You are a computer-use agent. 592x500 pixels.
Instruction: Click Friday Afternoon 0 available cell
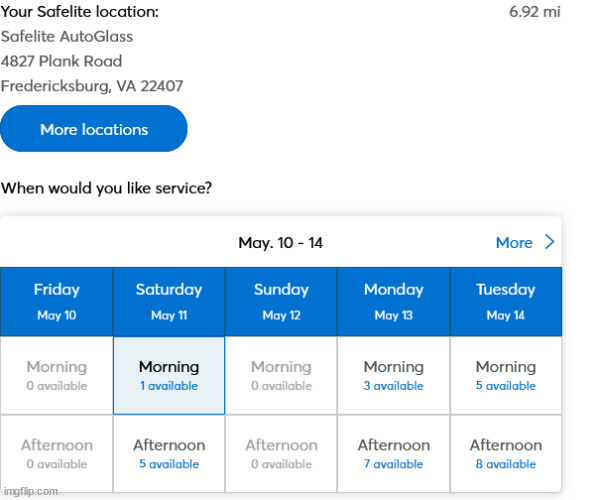pos(57,453)
